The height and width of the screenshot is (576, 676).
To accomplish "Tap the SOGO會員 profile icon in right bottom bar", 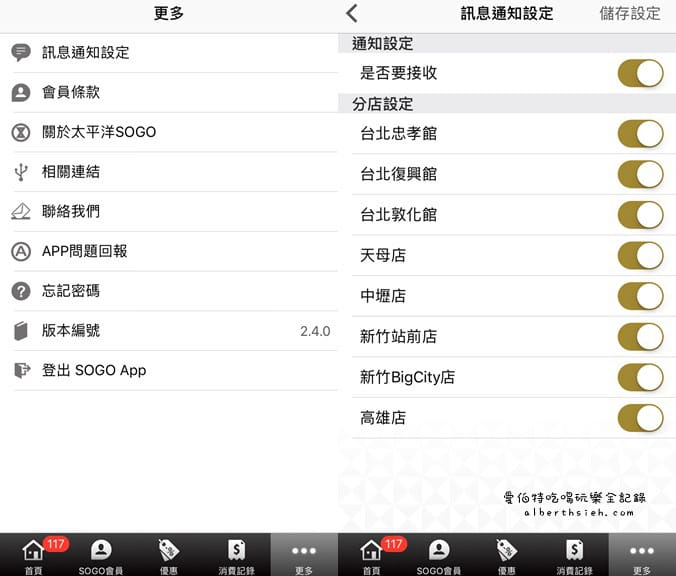I will [439, 550].
